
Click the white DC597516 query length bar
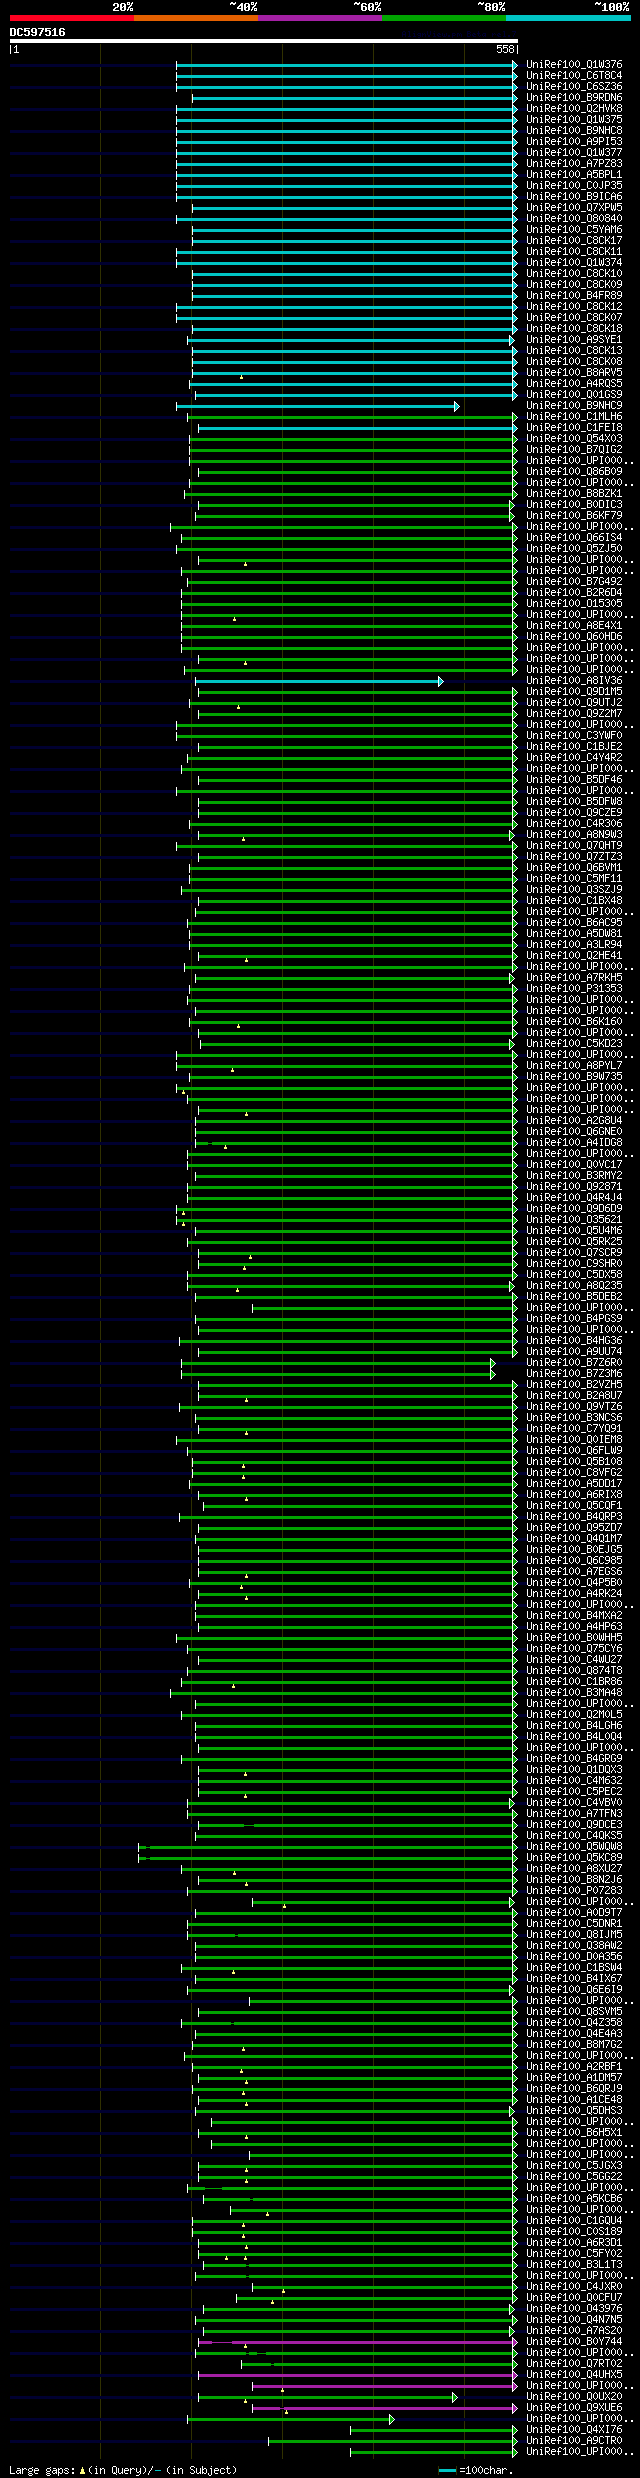pyautogui.click(x=264, y=41)
